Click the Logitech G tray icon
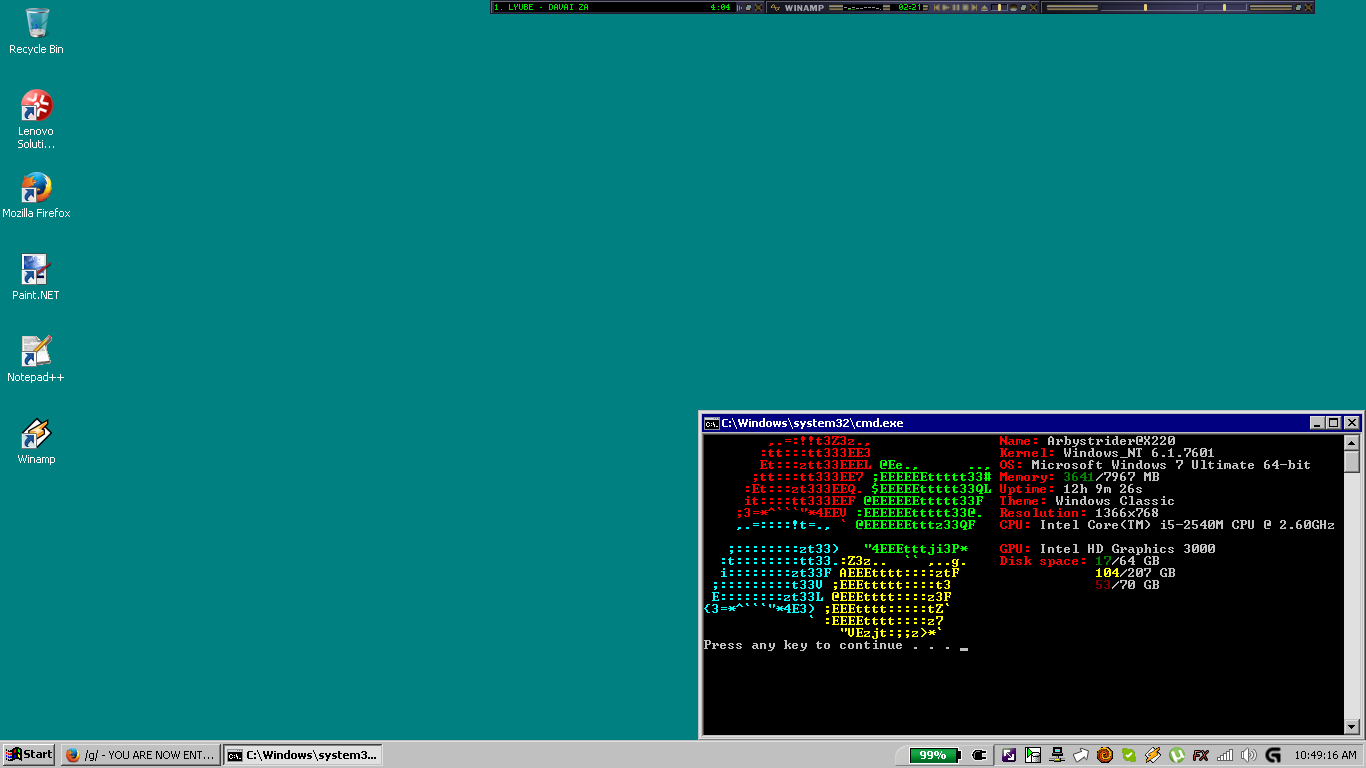The image size is (1366, 768). coord(1273,755)
